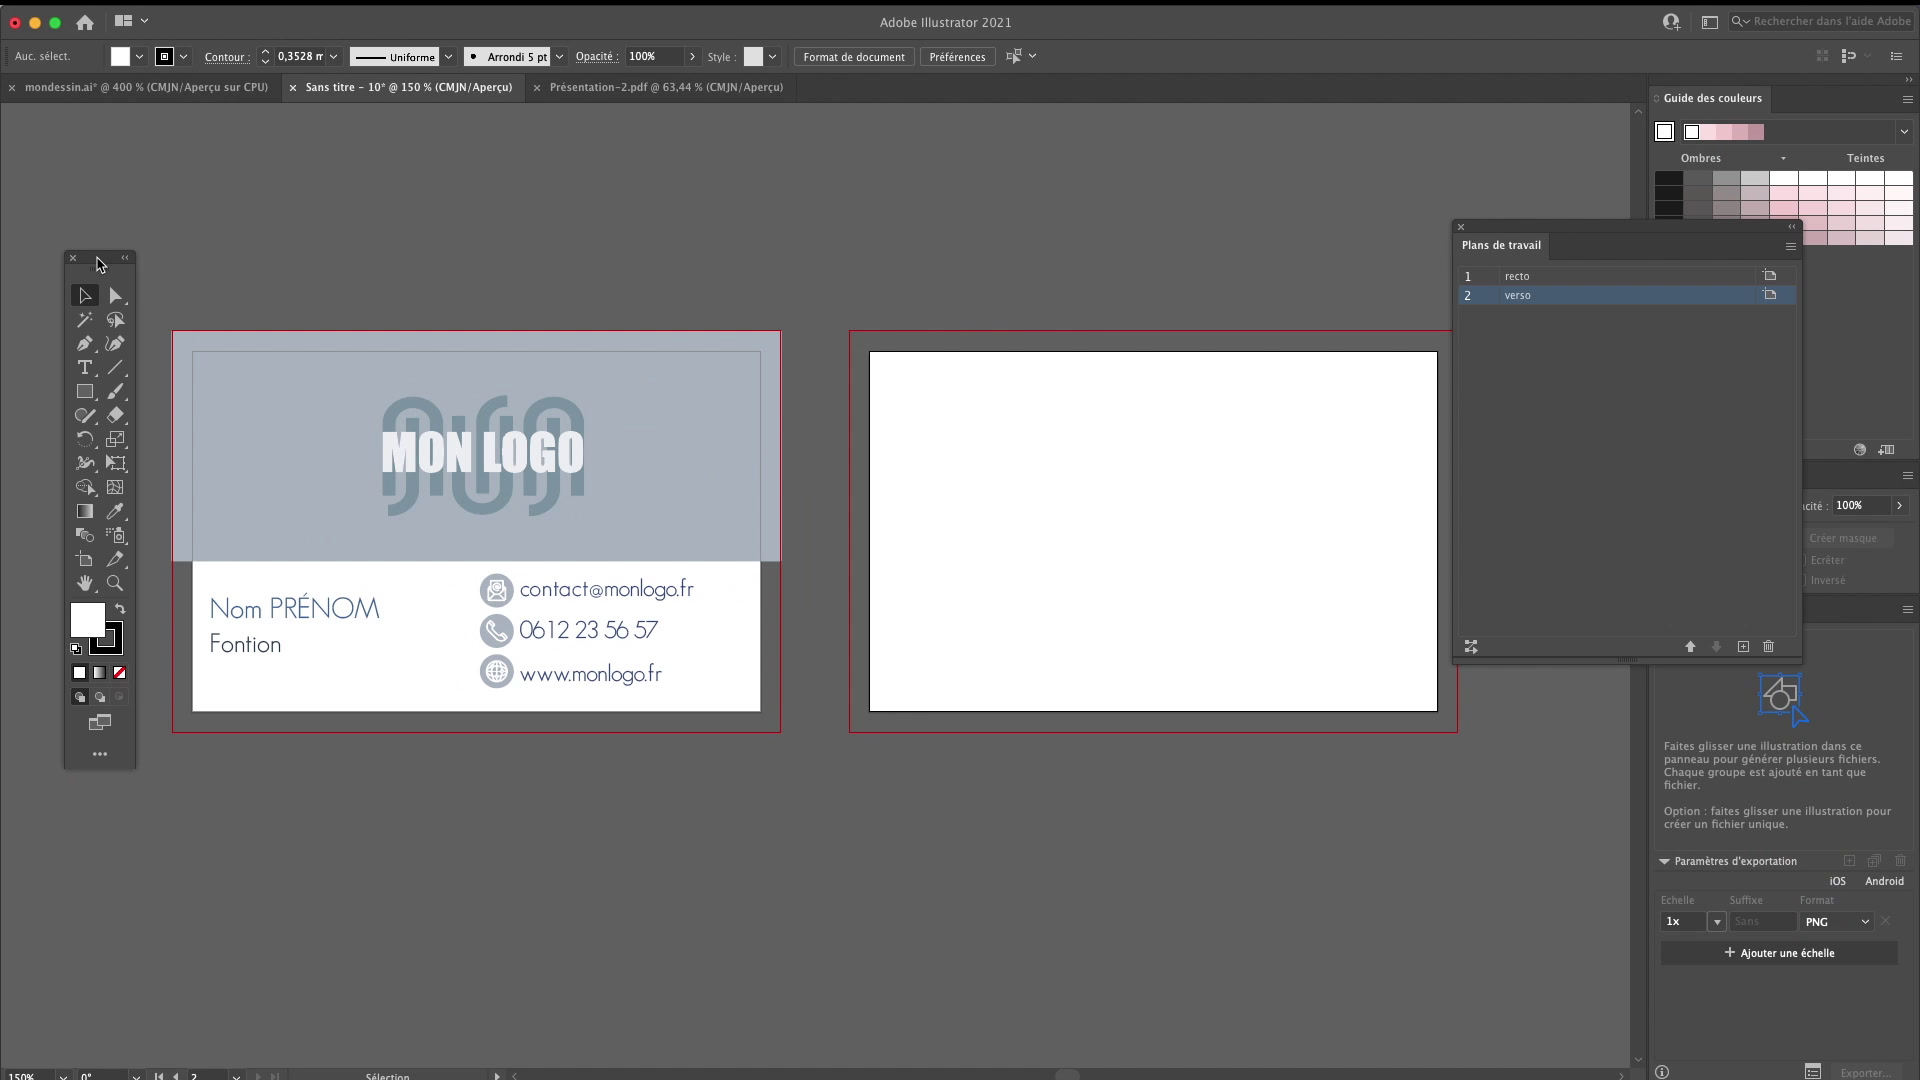Screen dimensions: 1920x1080
Task: Move artboard up with arrow icon
Action: 1690,647
